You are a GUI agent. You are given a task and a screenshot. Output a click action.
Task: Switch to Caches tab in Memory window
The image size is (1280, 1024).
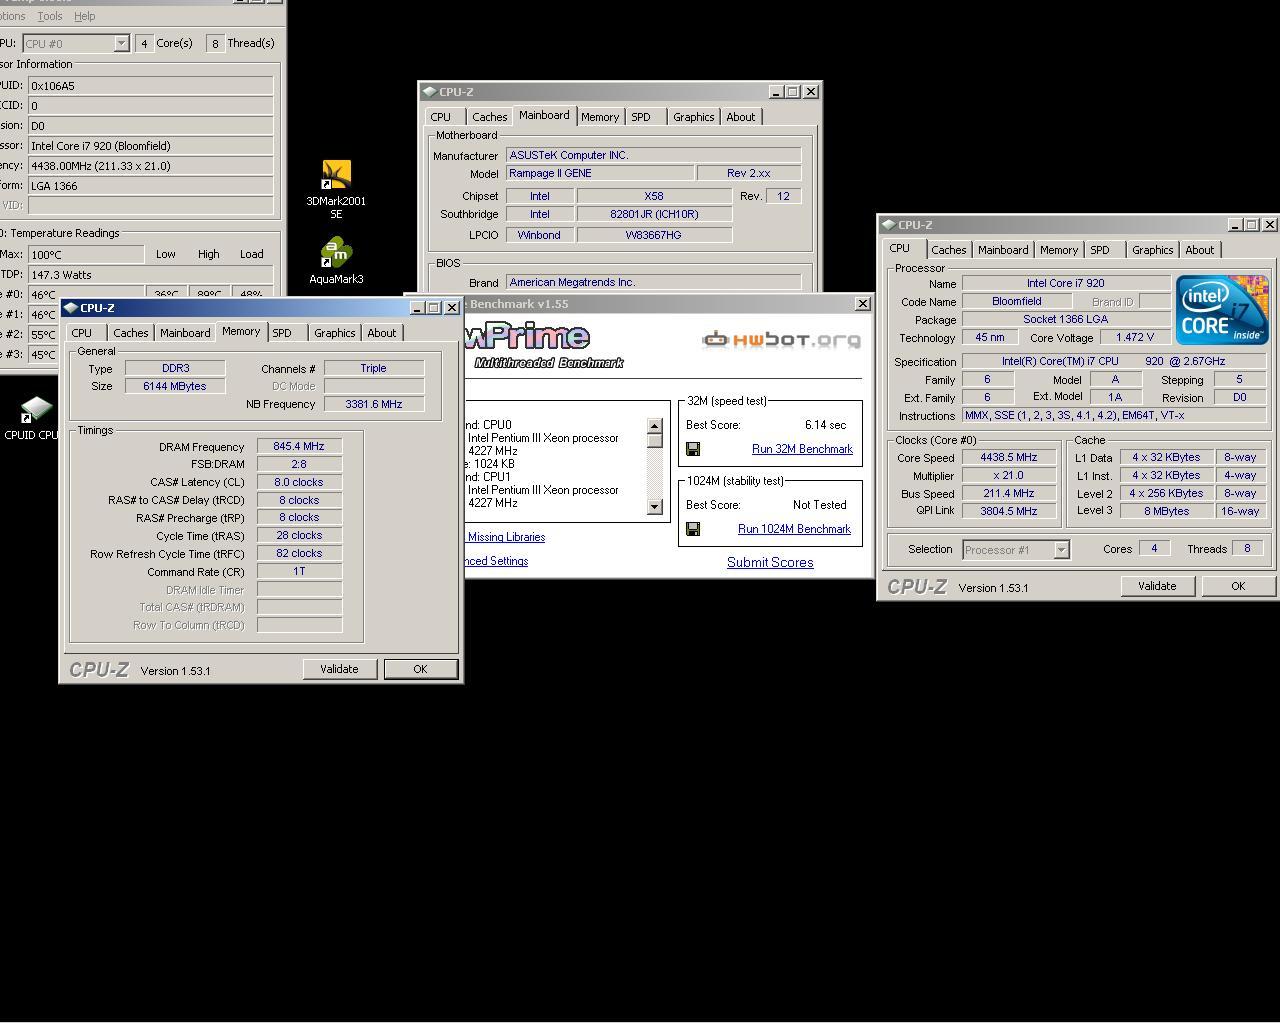pos(130,333)
